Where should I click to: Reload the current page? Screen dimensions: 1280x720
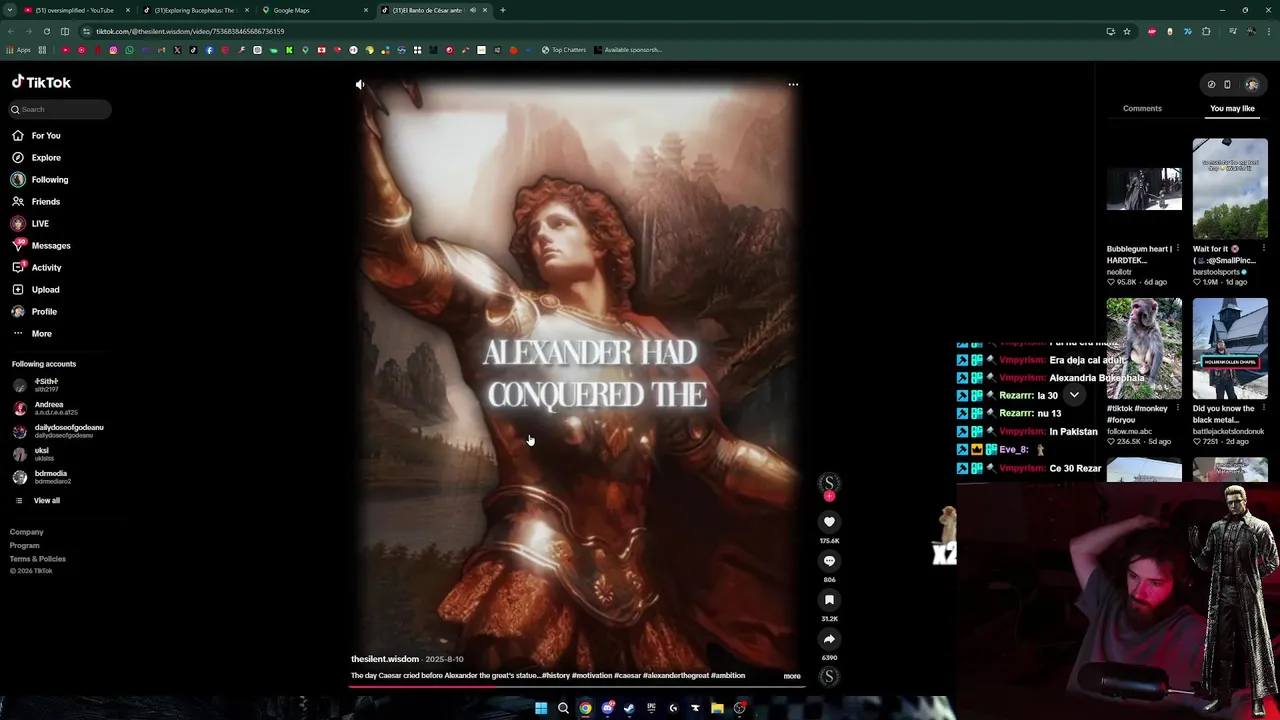pos(46,32)
